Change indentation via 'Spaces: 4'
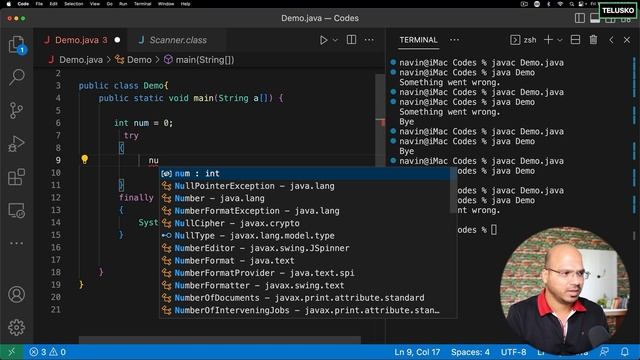The width and height of the screenshot is (640, 360). 470,352
